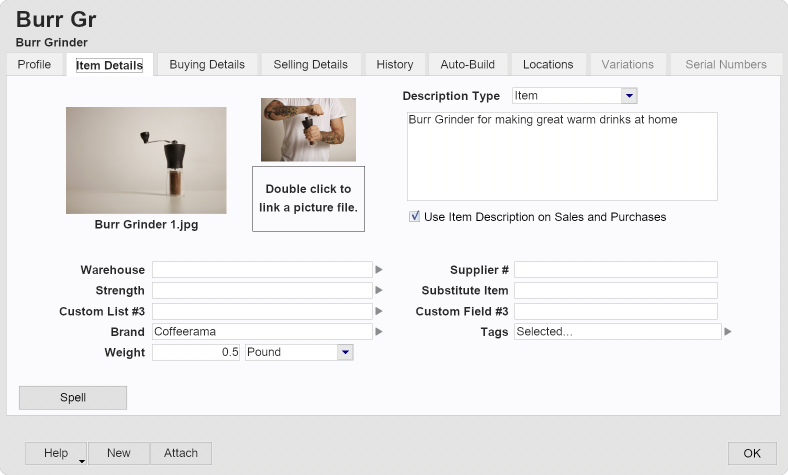Focus the Custom List #3 field
Viewport: 788px width, 475px height.
coord(262,311)
